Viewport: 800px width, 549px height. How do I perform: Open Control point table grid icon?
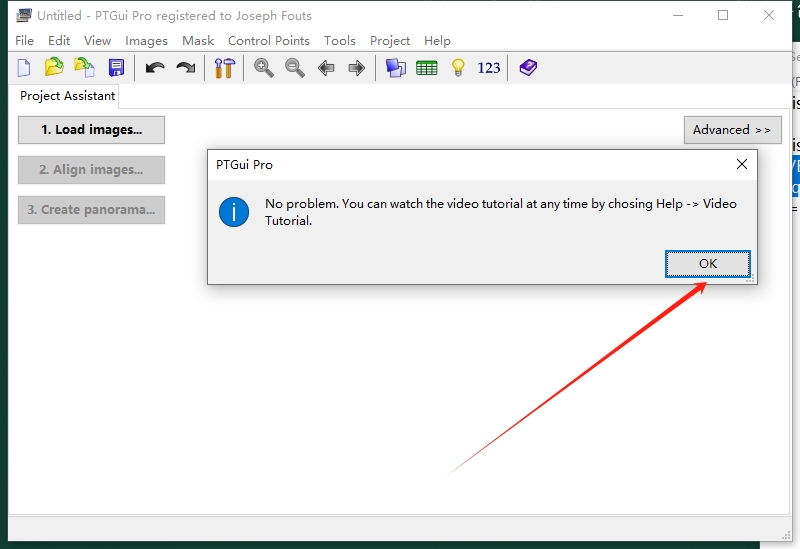click(x=427, y=68)
